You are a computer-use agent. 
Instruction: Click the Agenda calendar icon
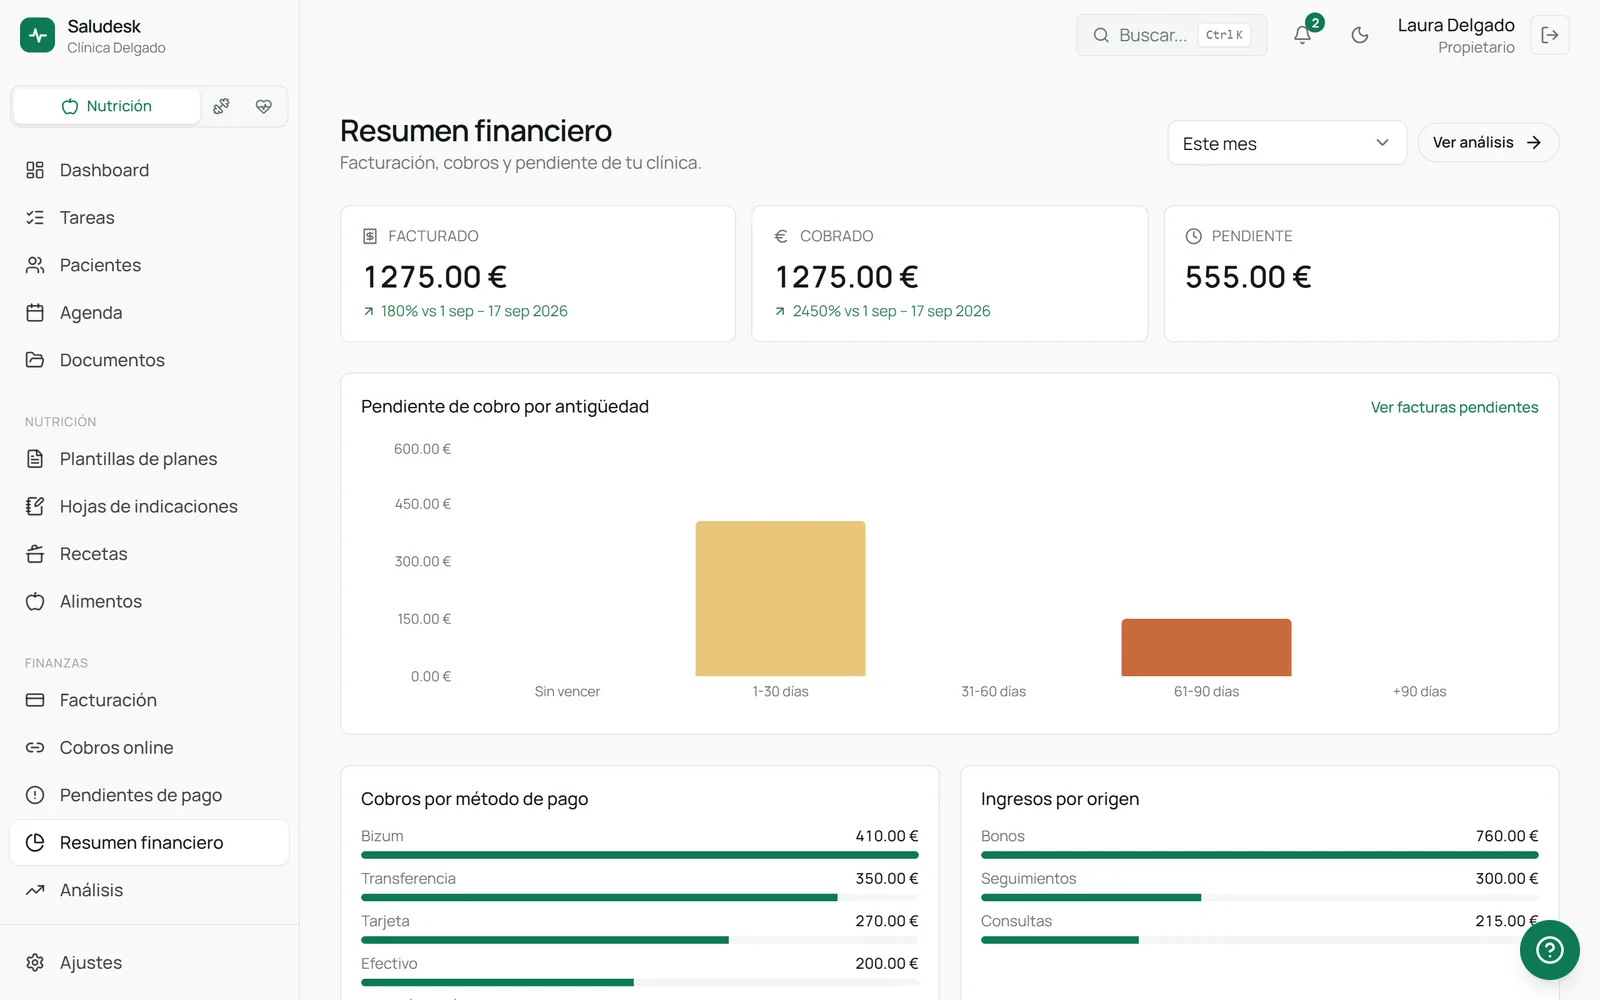(x=35, y=312)
